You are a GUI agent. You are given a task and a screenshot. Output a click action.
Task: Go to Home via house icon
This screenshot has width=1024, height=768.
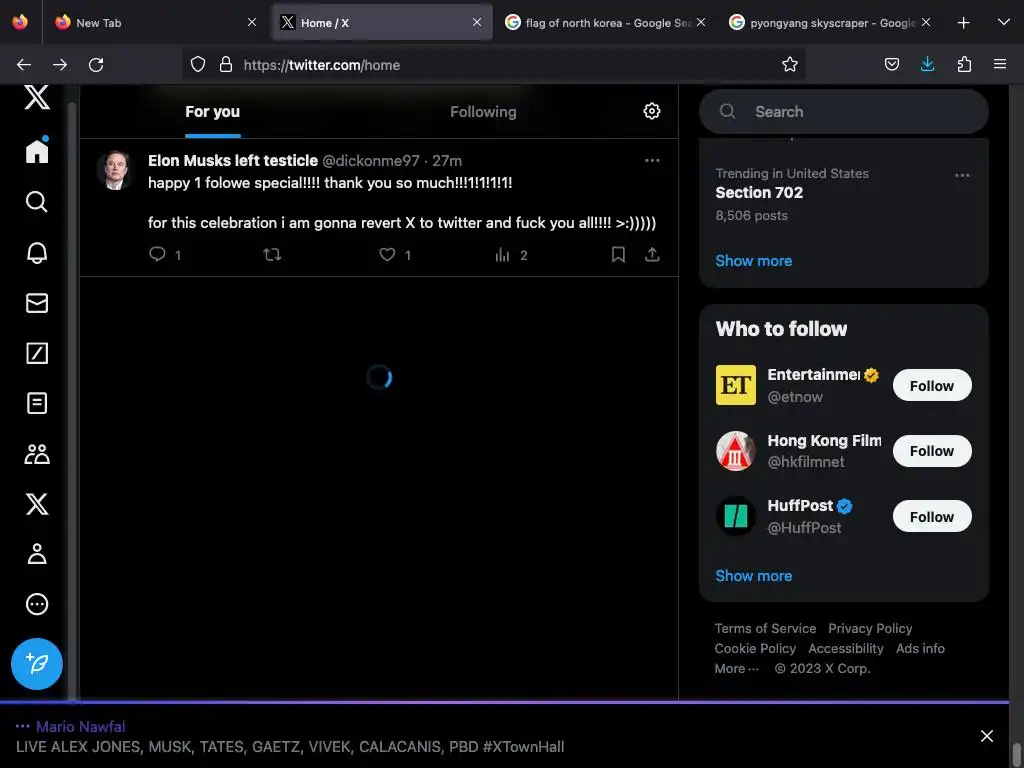click(x=37, y=150)
